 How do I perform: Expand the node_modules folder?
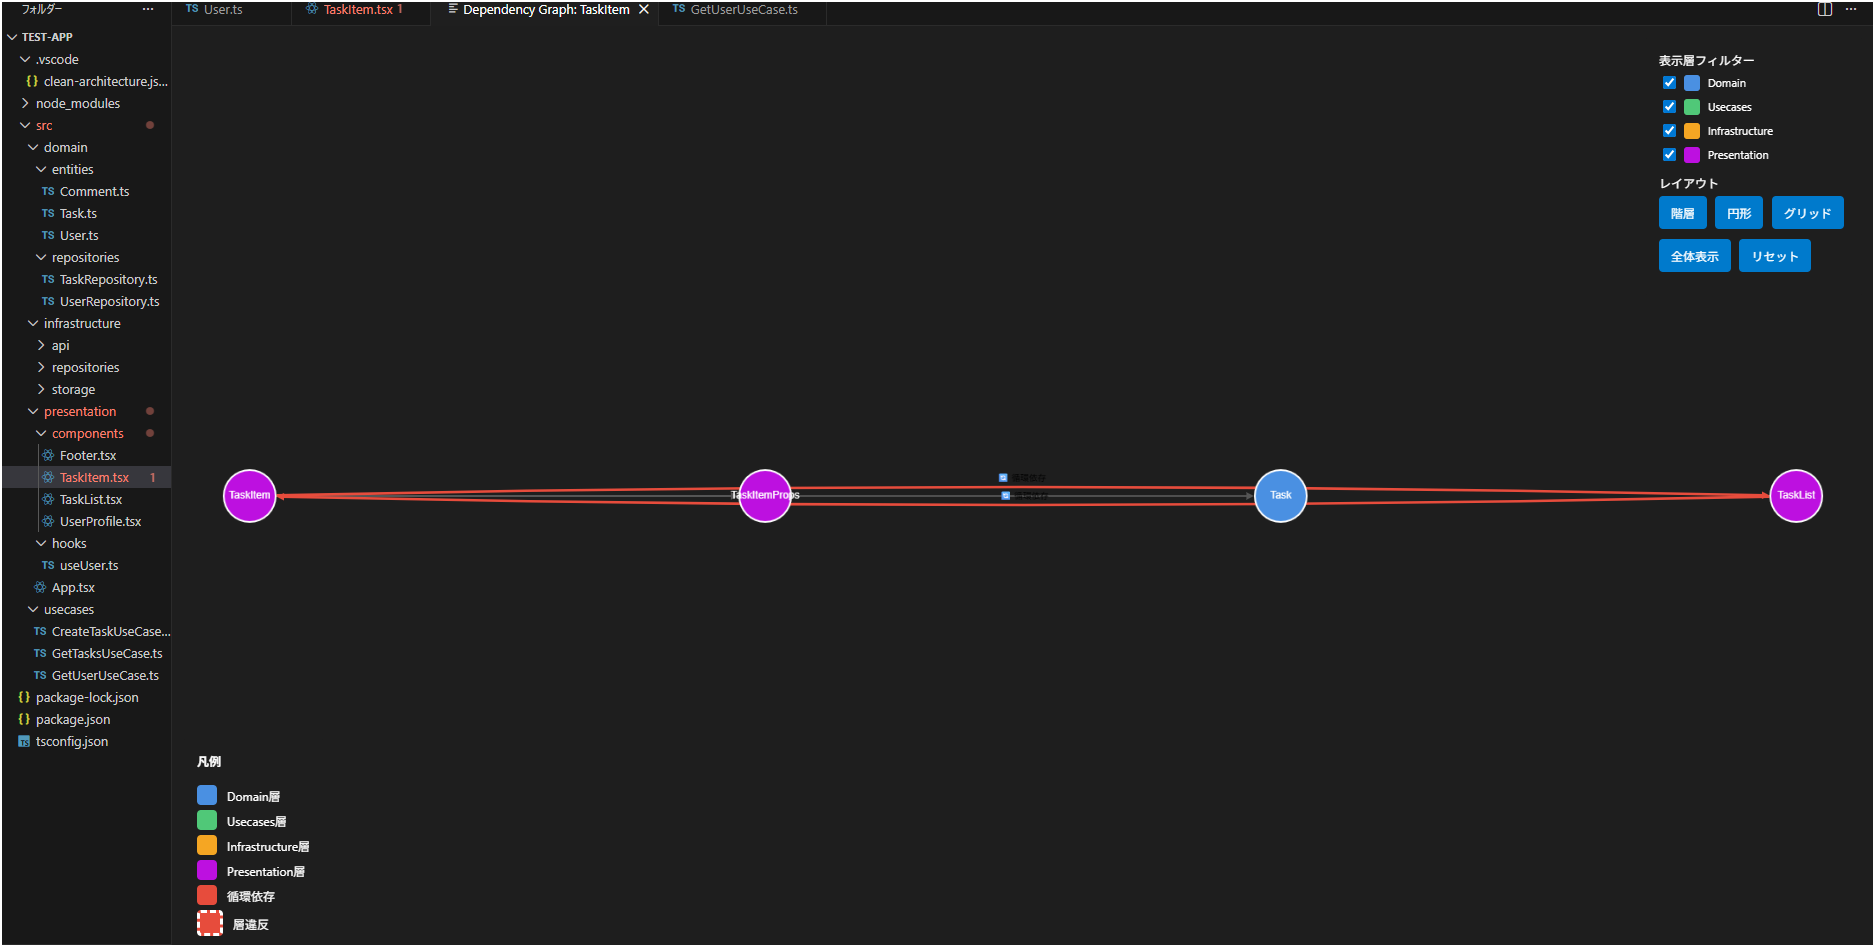[25, 103]
